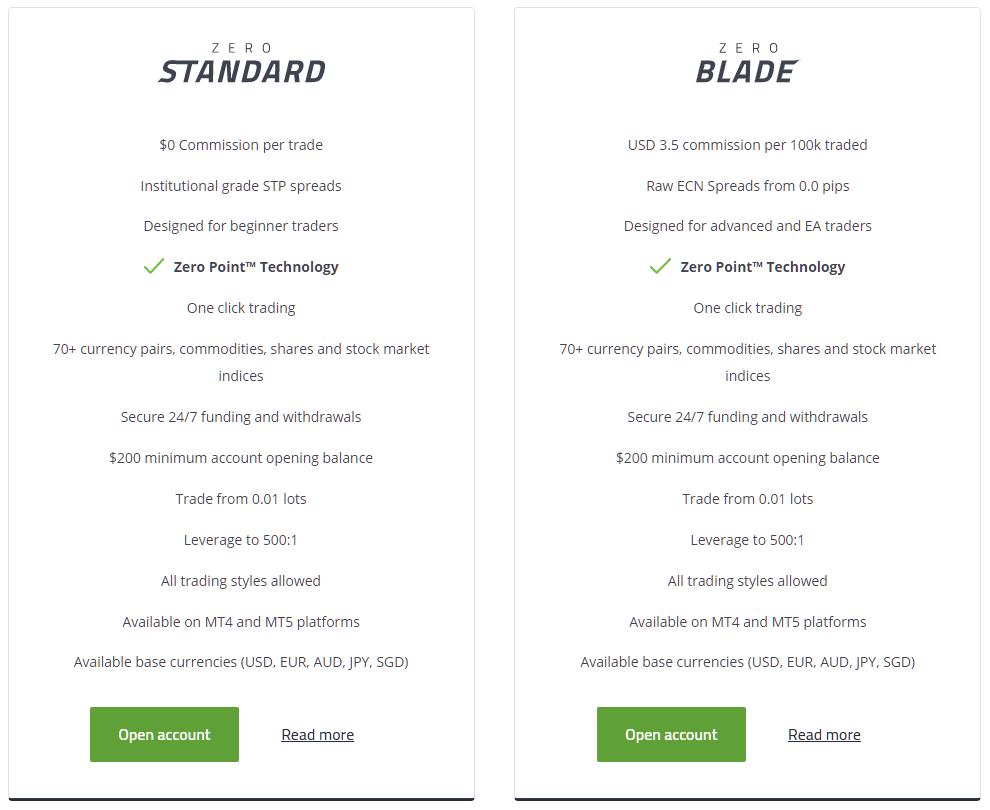Read more about Zero Blade
This screenshot has height=810, width=990.
(x=824, y=735)
